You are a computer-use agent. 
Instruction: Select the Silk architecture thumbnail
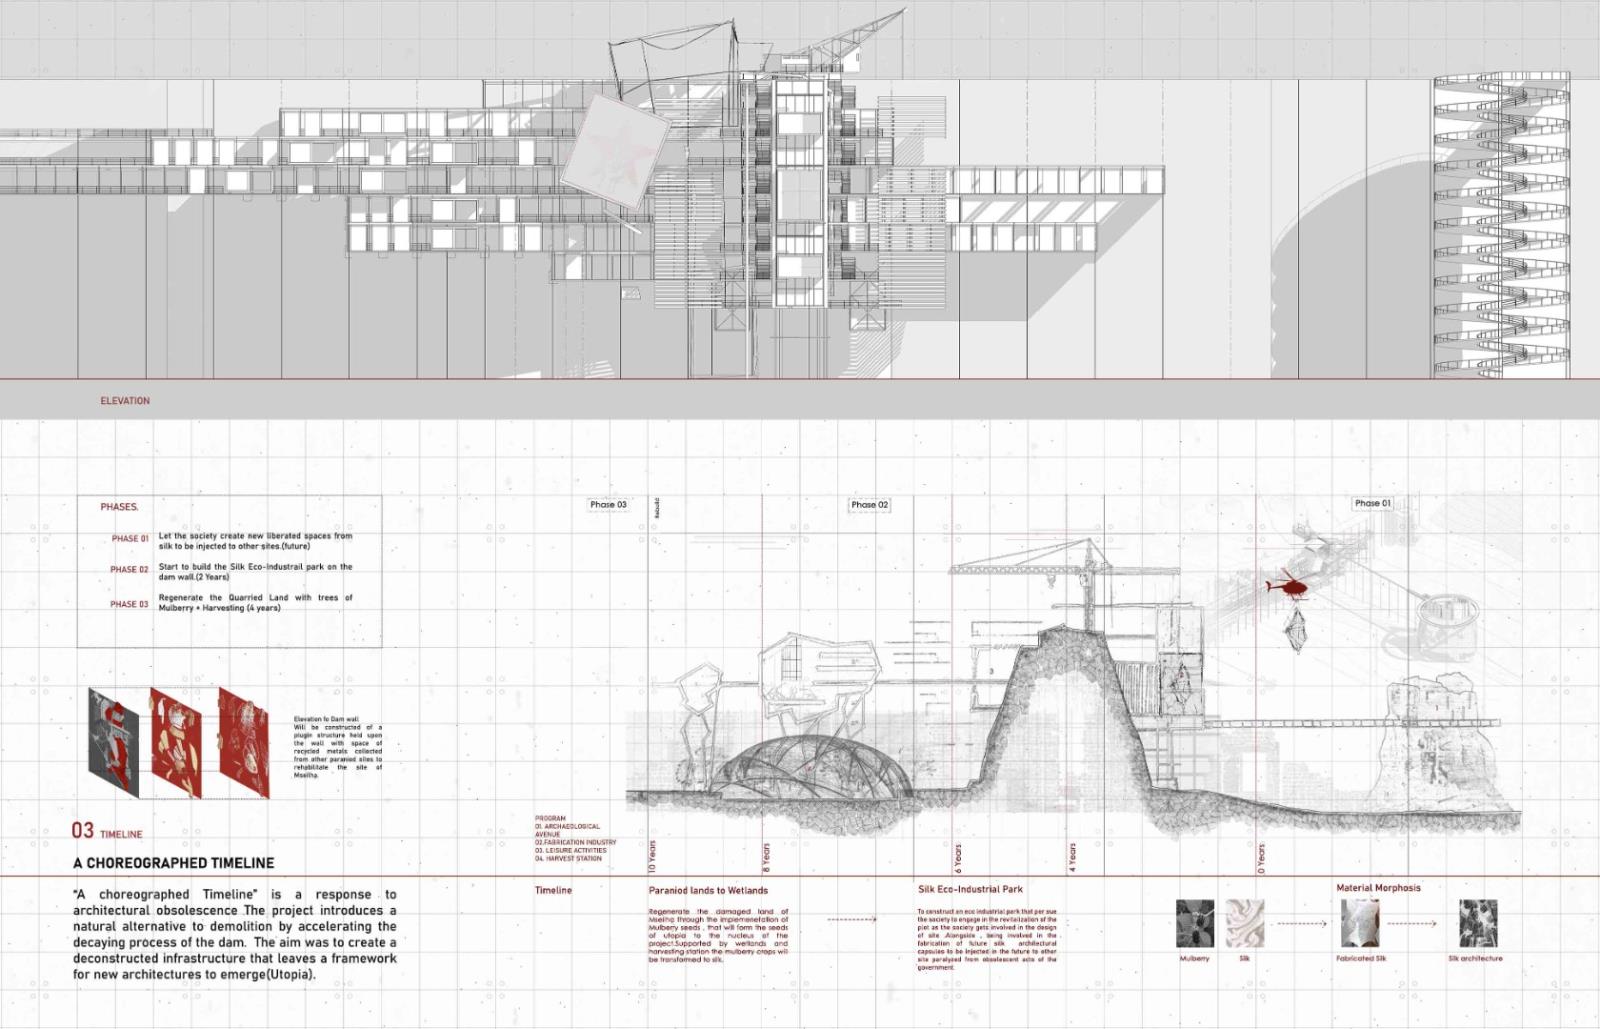click(x=1477, y=923)
